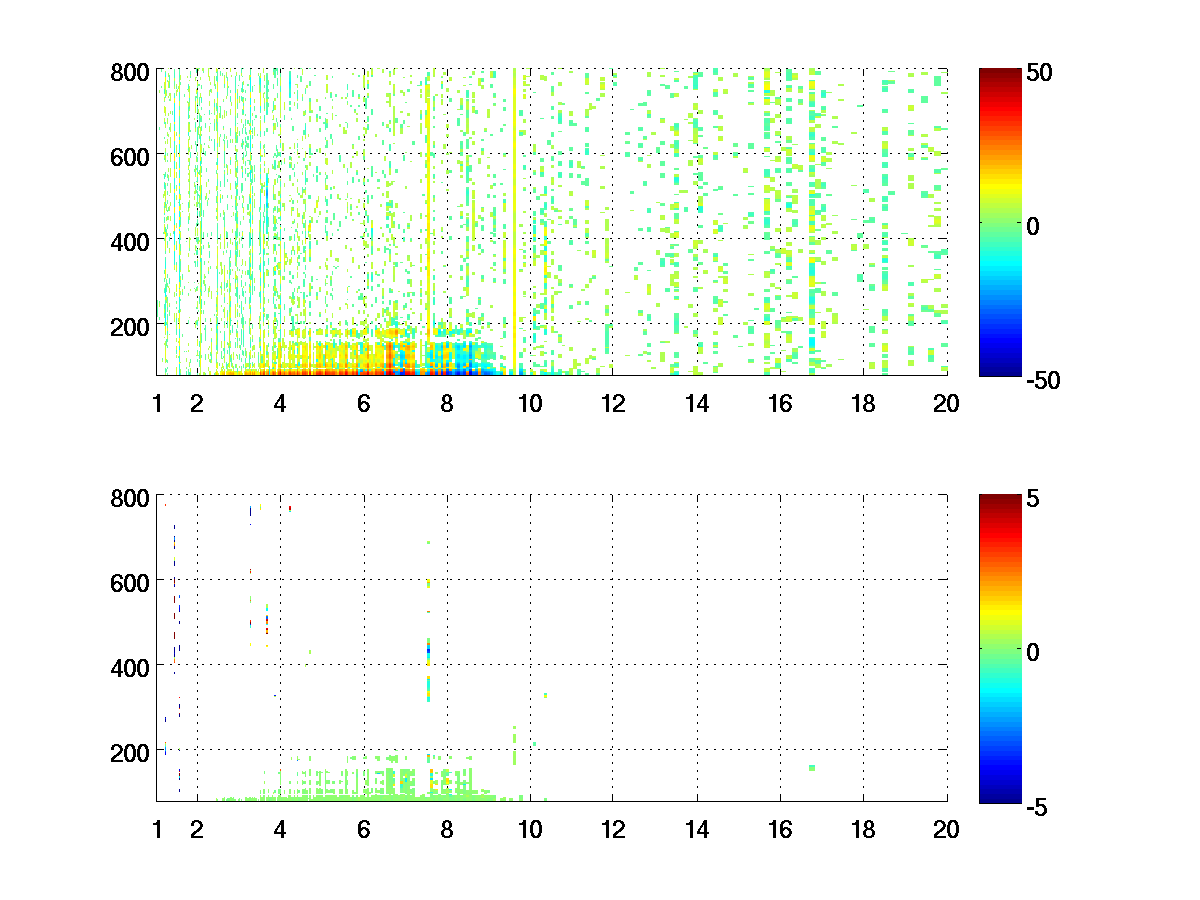1200x900 pixels.
Task: Click the colorbar label '-50'
Action: click(x=1045, y=380)
